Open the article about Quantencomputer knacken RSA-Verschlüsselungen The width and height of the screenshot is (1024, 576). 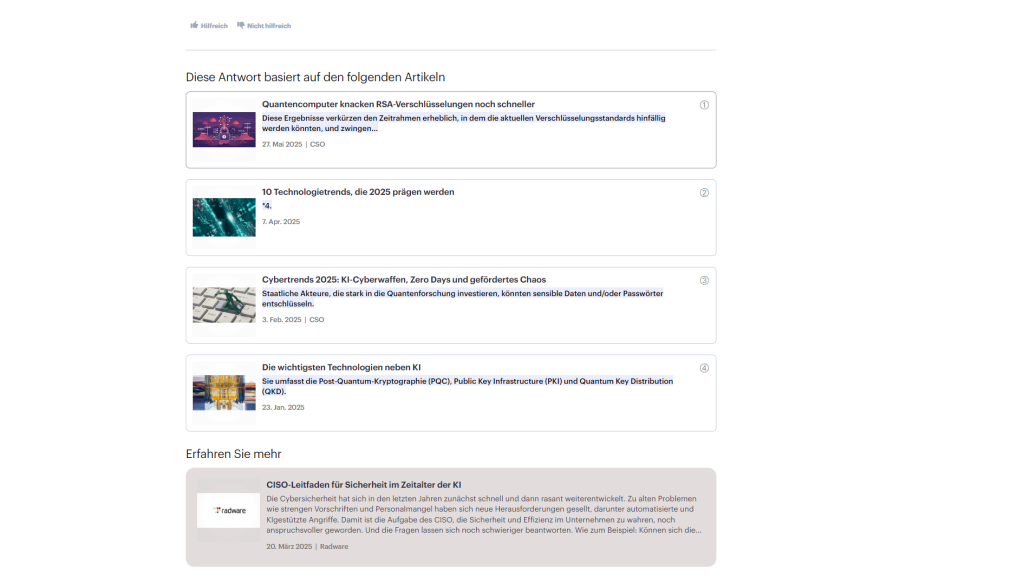[x=398, y=104]
